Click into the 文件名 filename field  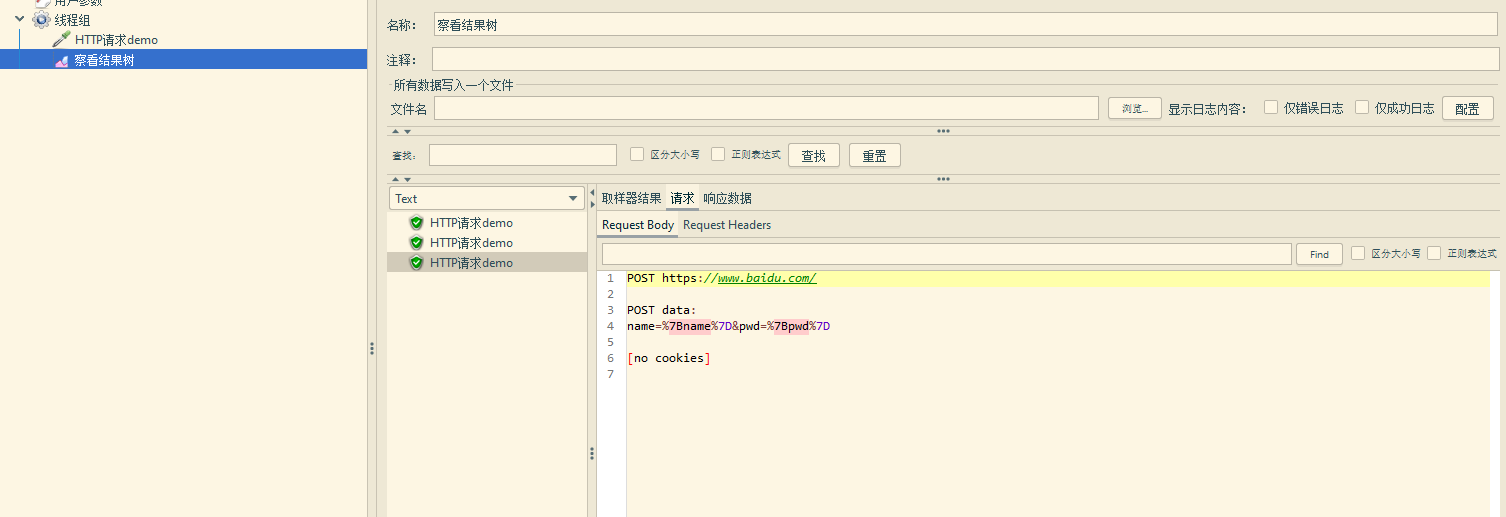(x=766, y=108)
